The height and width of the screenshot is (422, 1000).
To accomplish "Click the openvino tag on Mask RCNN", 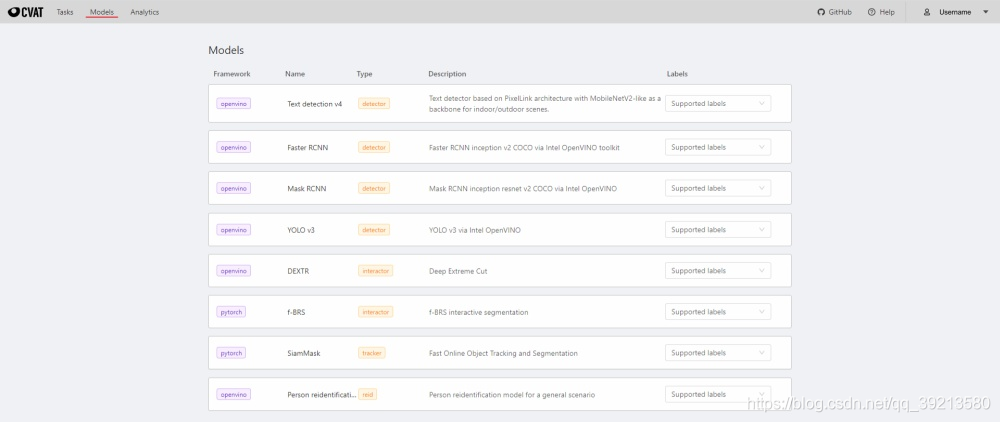I will [x=233, y=188].
